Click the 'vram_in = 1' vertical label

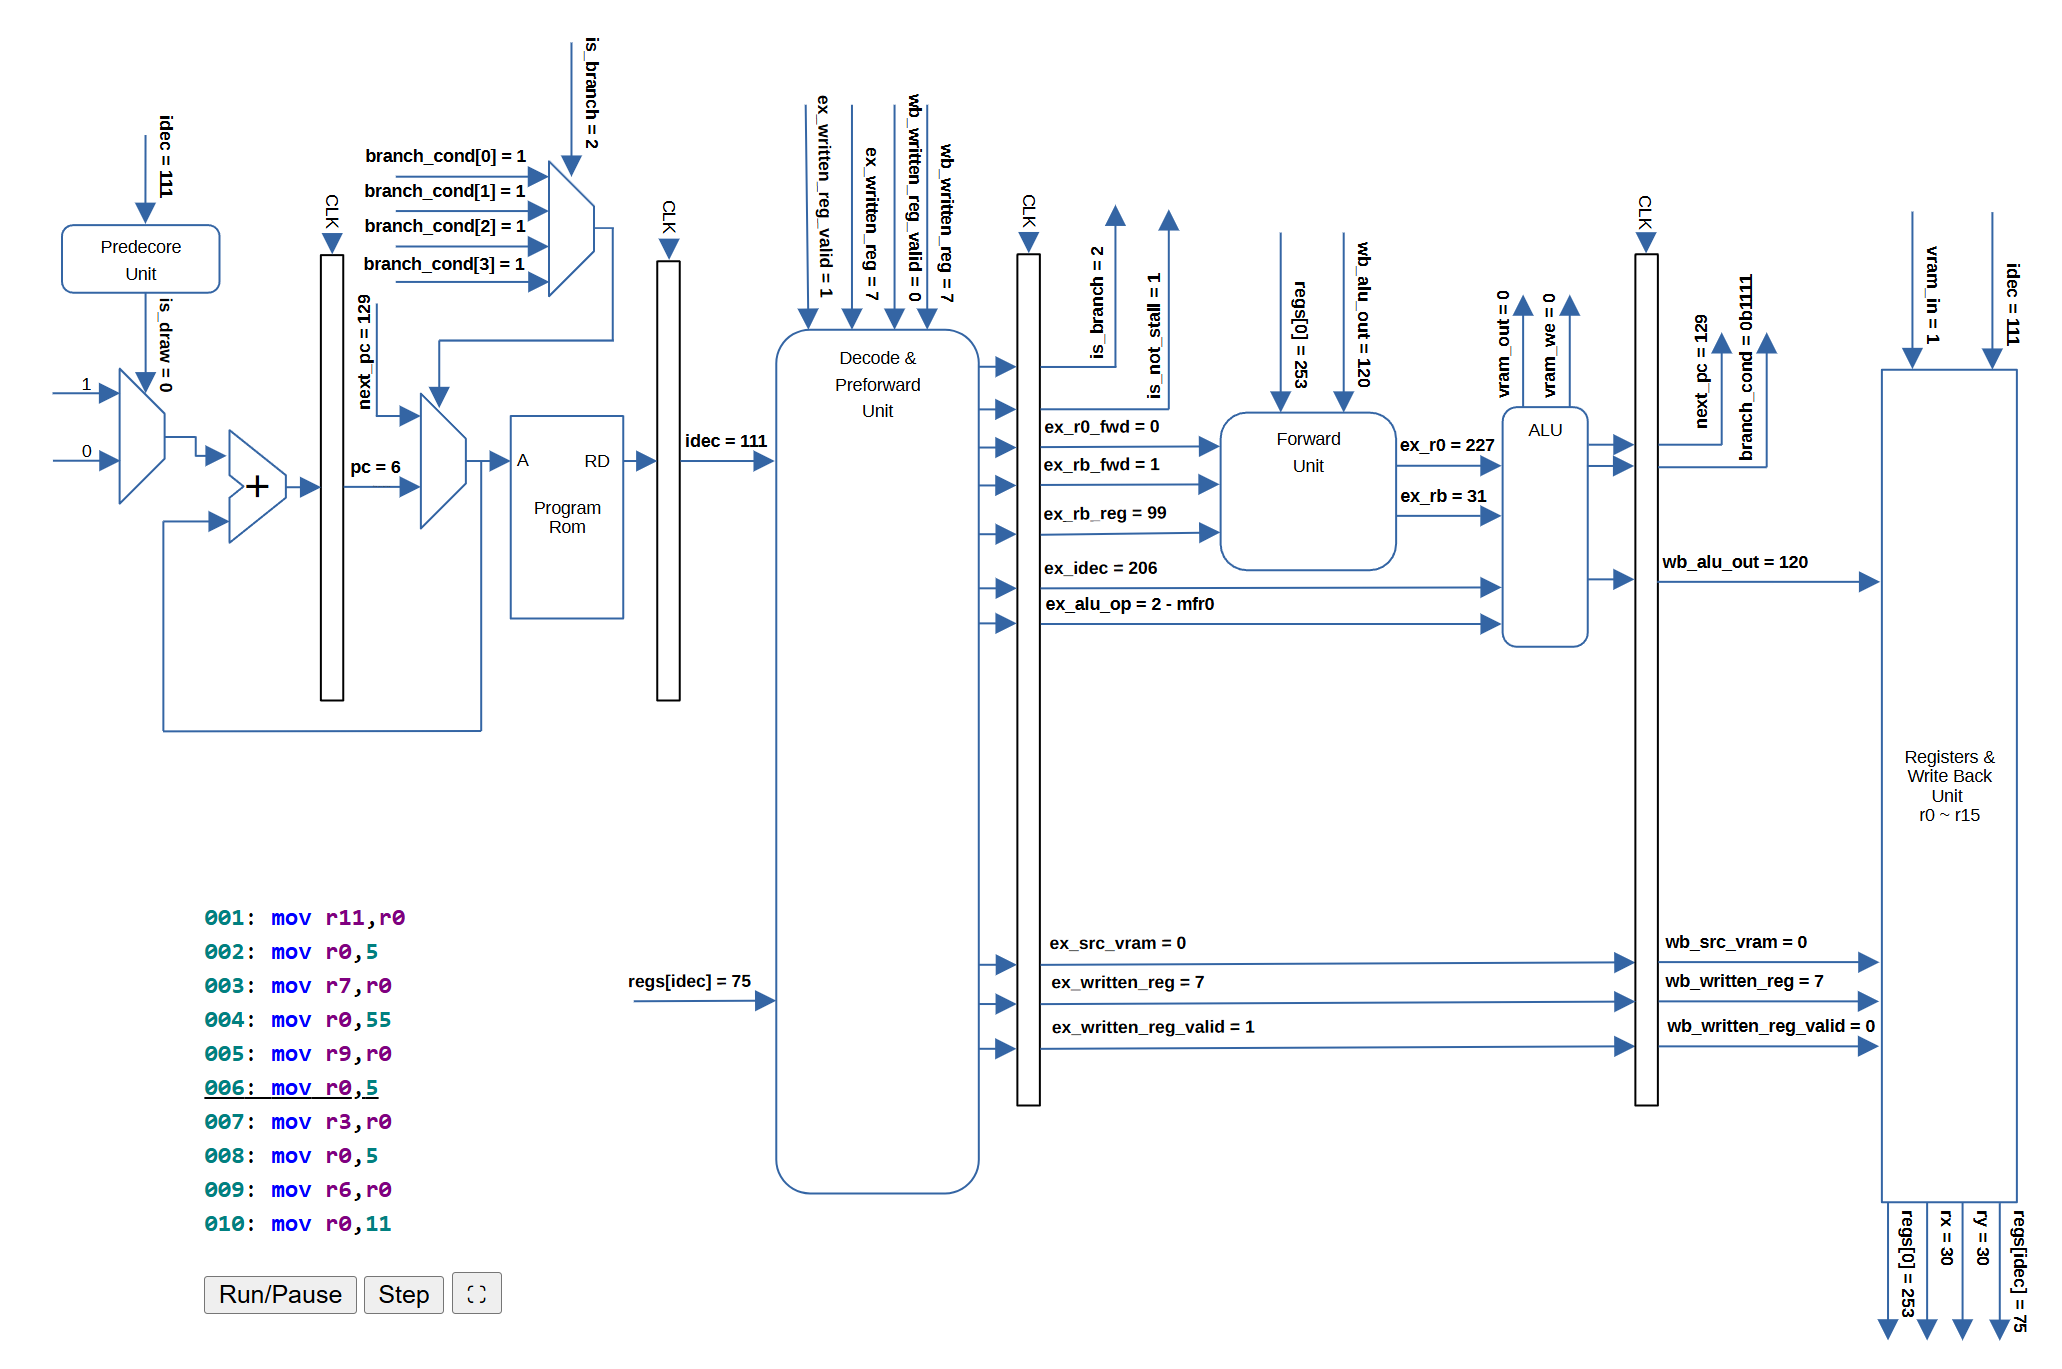pos(1932,295)
